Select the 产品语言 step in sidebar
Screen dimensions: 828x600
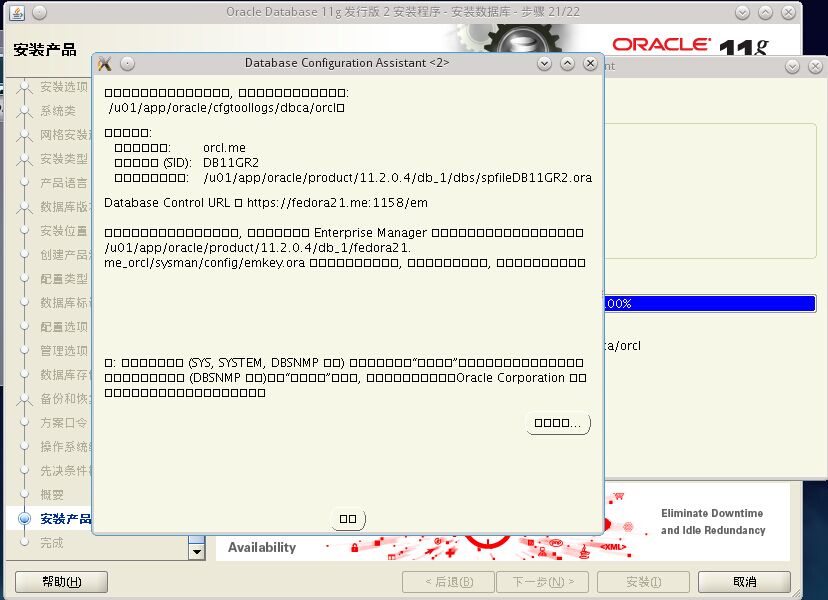pos(64,183)
